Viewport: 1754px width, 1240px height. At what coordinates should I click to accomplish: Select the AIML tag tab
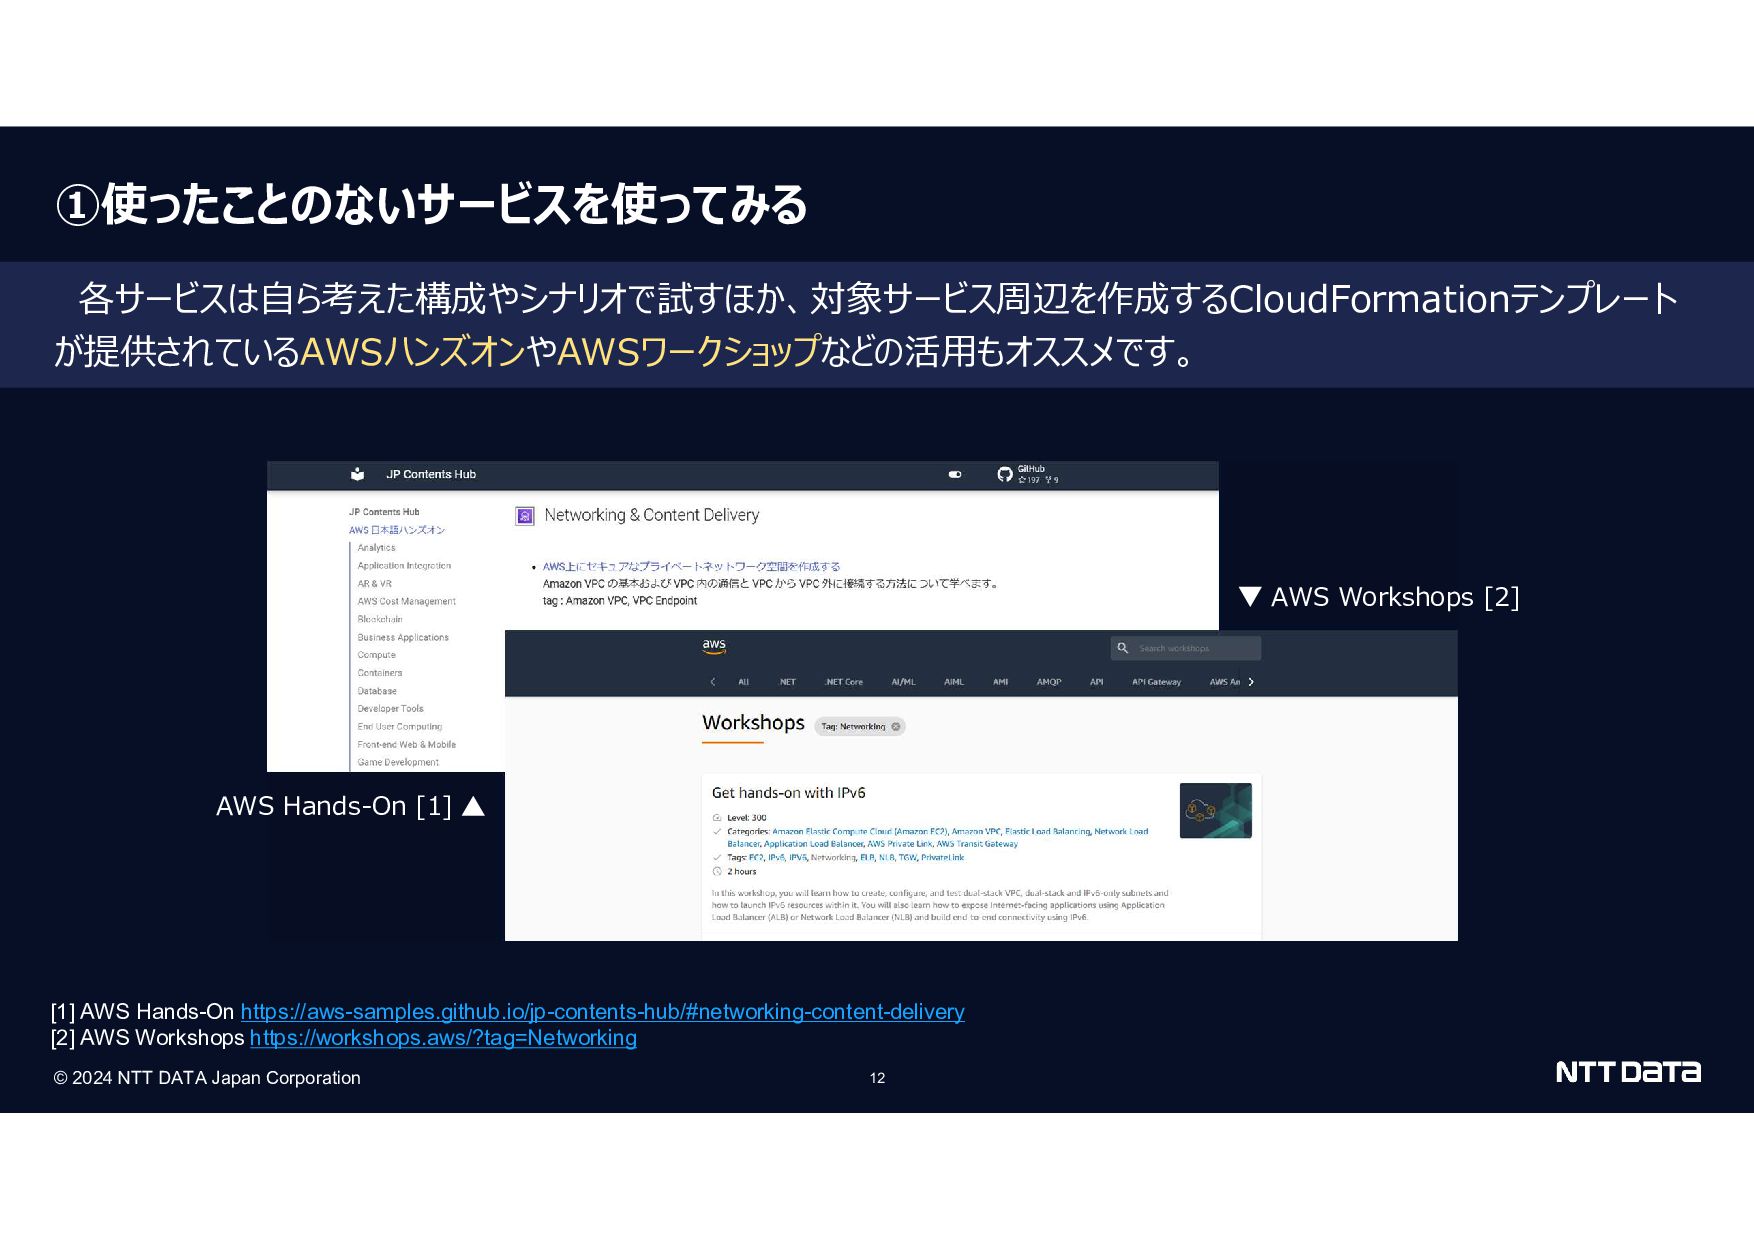coord(954,682)
